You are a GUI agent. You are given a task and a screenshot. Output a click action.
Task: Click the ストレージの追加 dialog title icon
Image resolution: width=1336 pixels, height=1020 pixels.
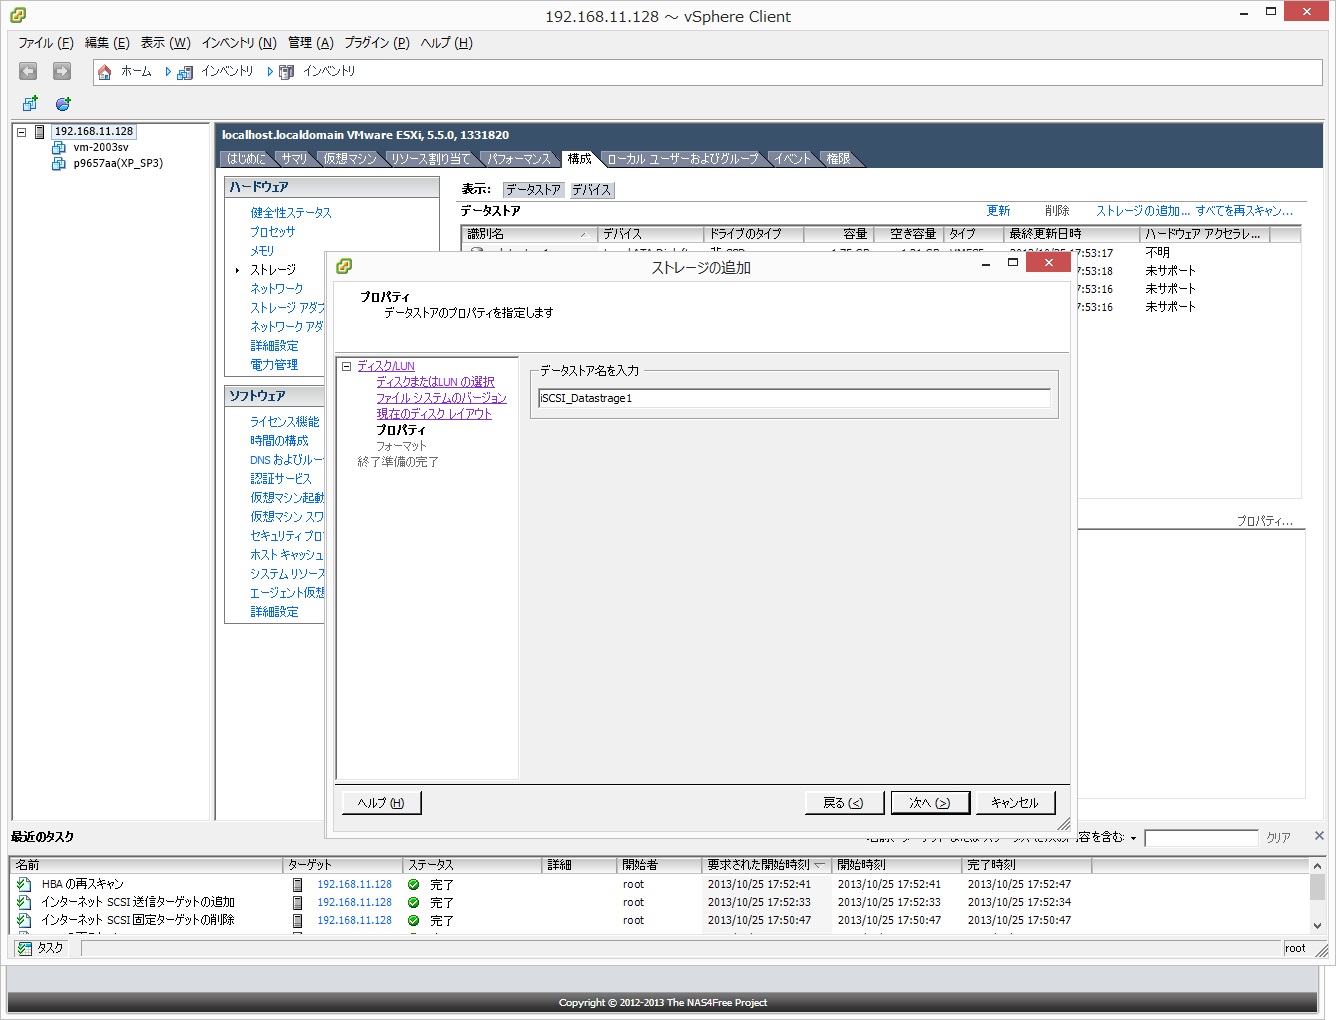click(344, 266)
